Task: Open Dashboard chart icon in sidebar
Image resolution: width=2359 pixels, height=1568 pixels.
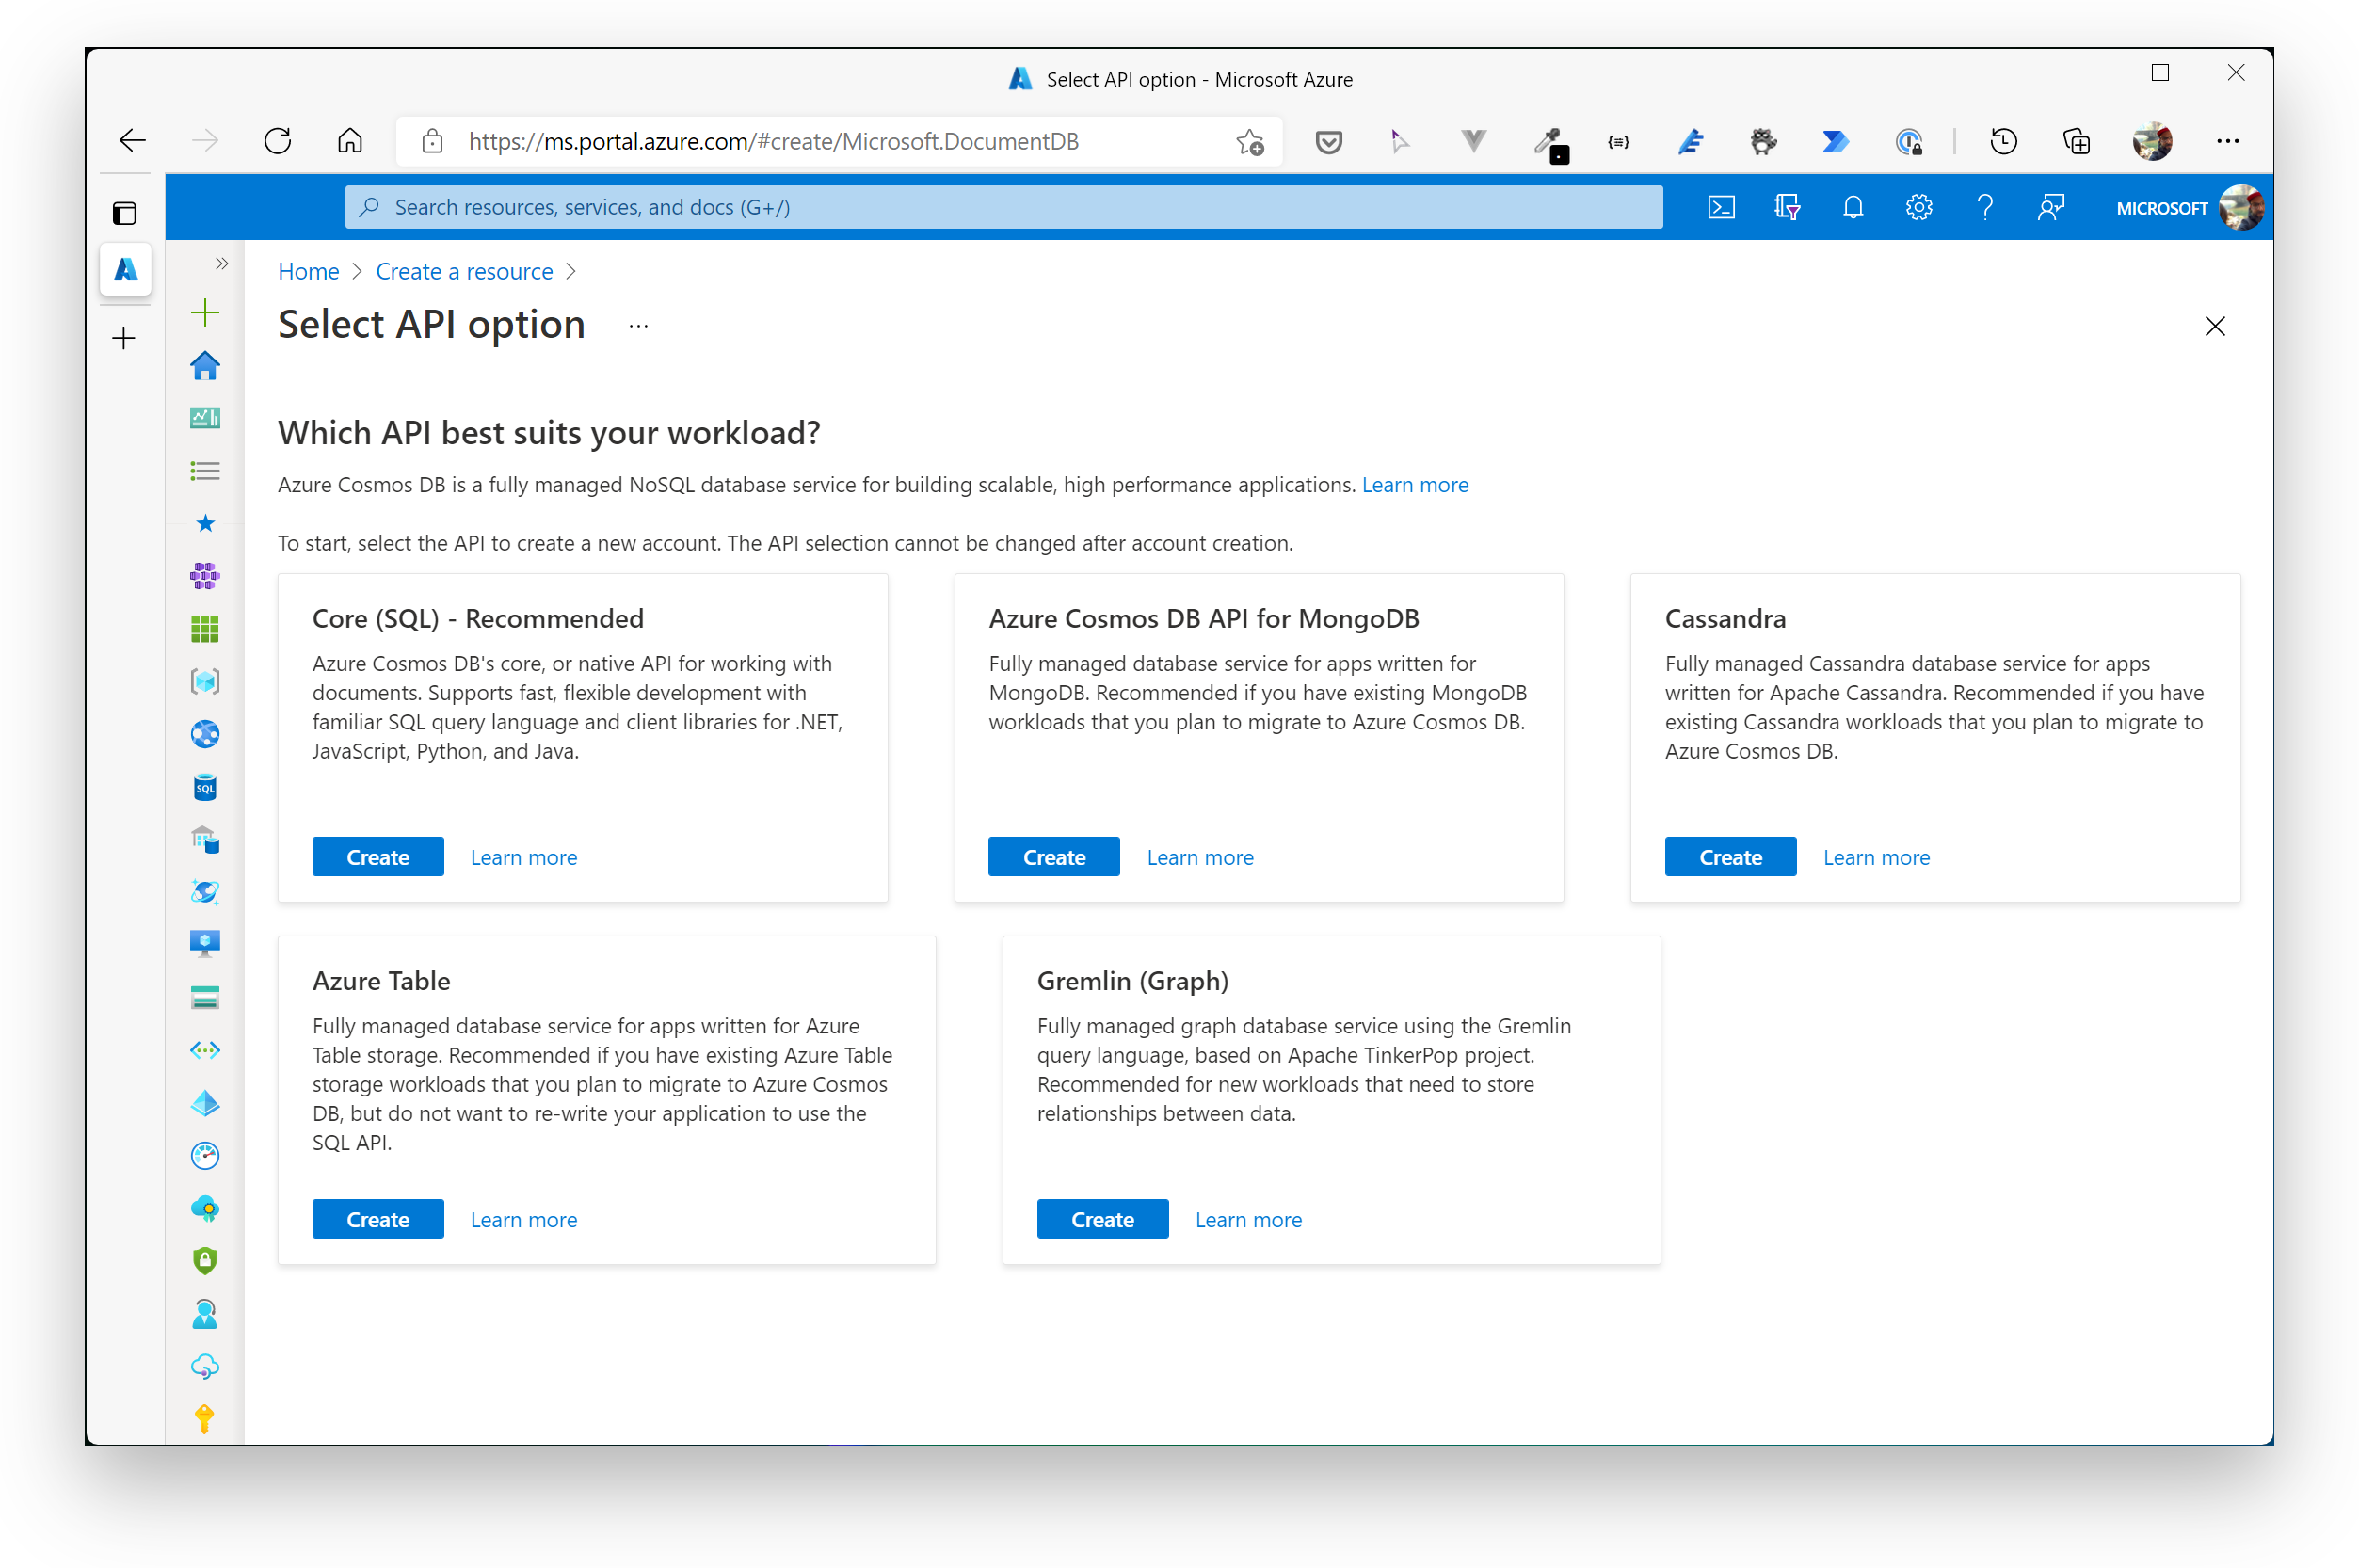Action: 205,418
